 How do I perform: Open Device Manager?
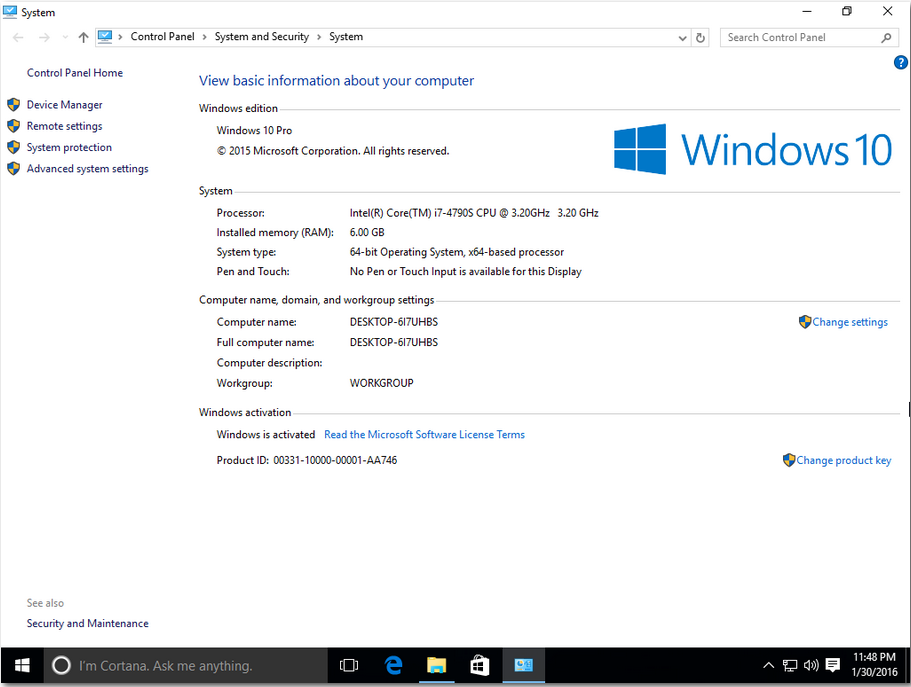tap(64, 105)
